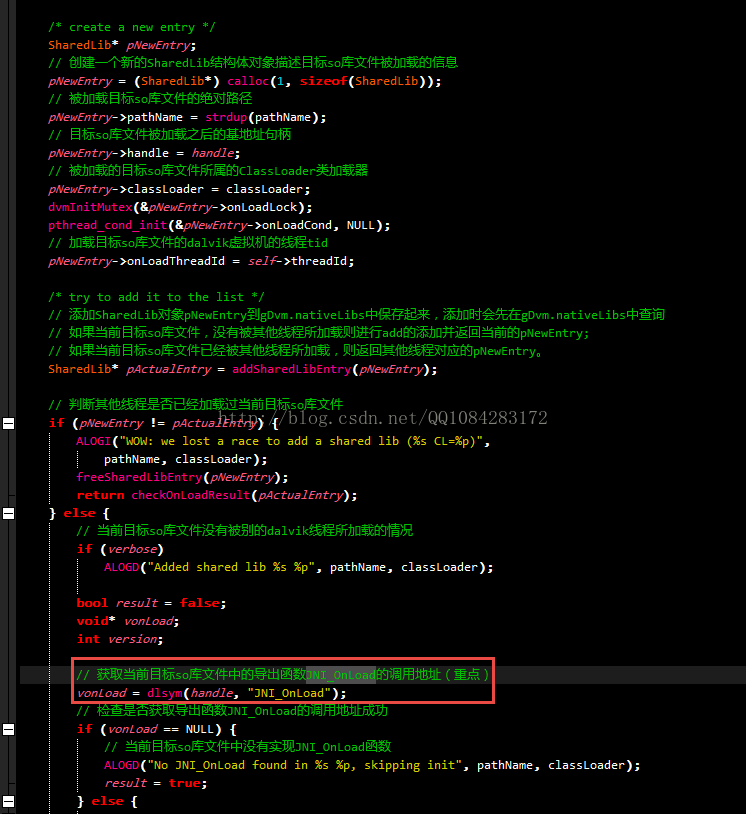Click the highlighted 'JNI_OnLoad' word in the comment
The width and height of the screenshot is (746, 814).
click(x=341, y=675)
